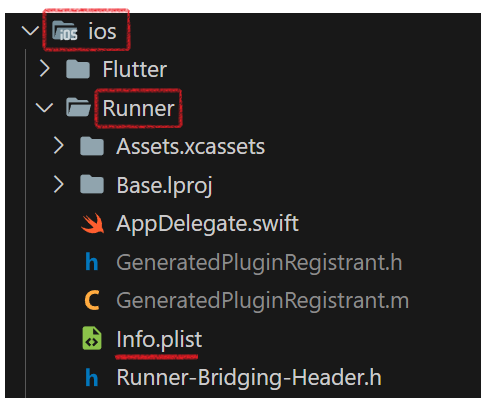Select the Assets.xcassets label

(x=191, y=146)
